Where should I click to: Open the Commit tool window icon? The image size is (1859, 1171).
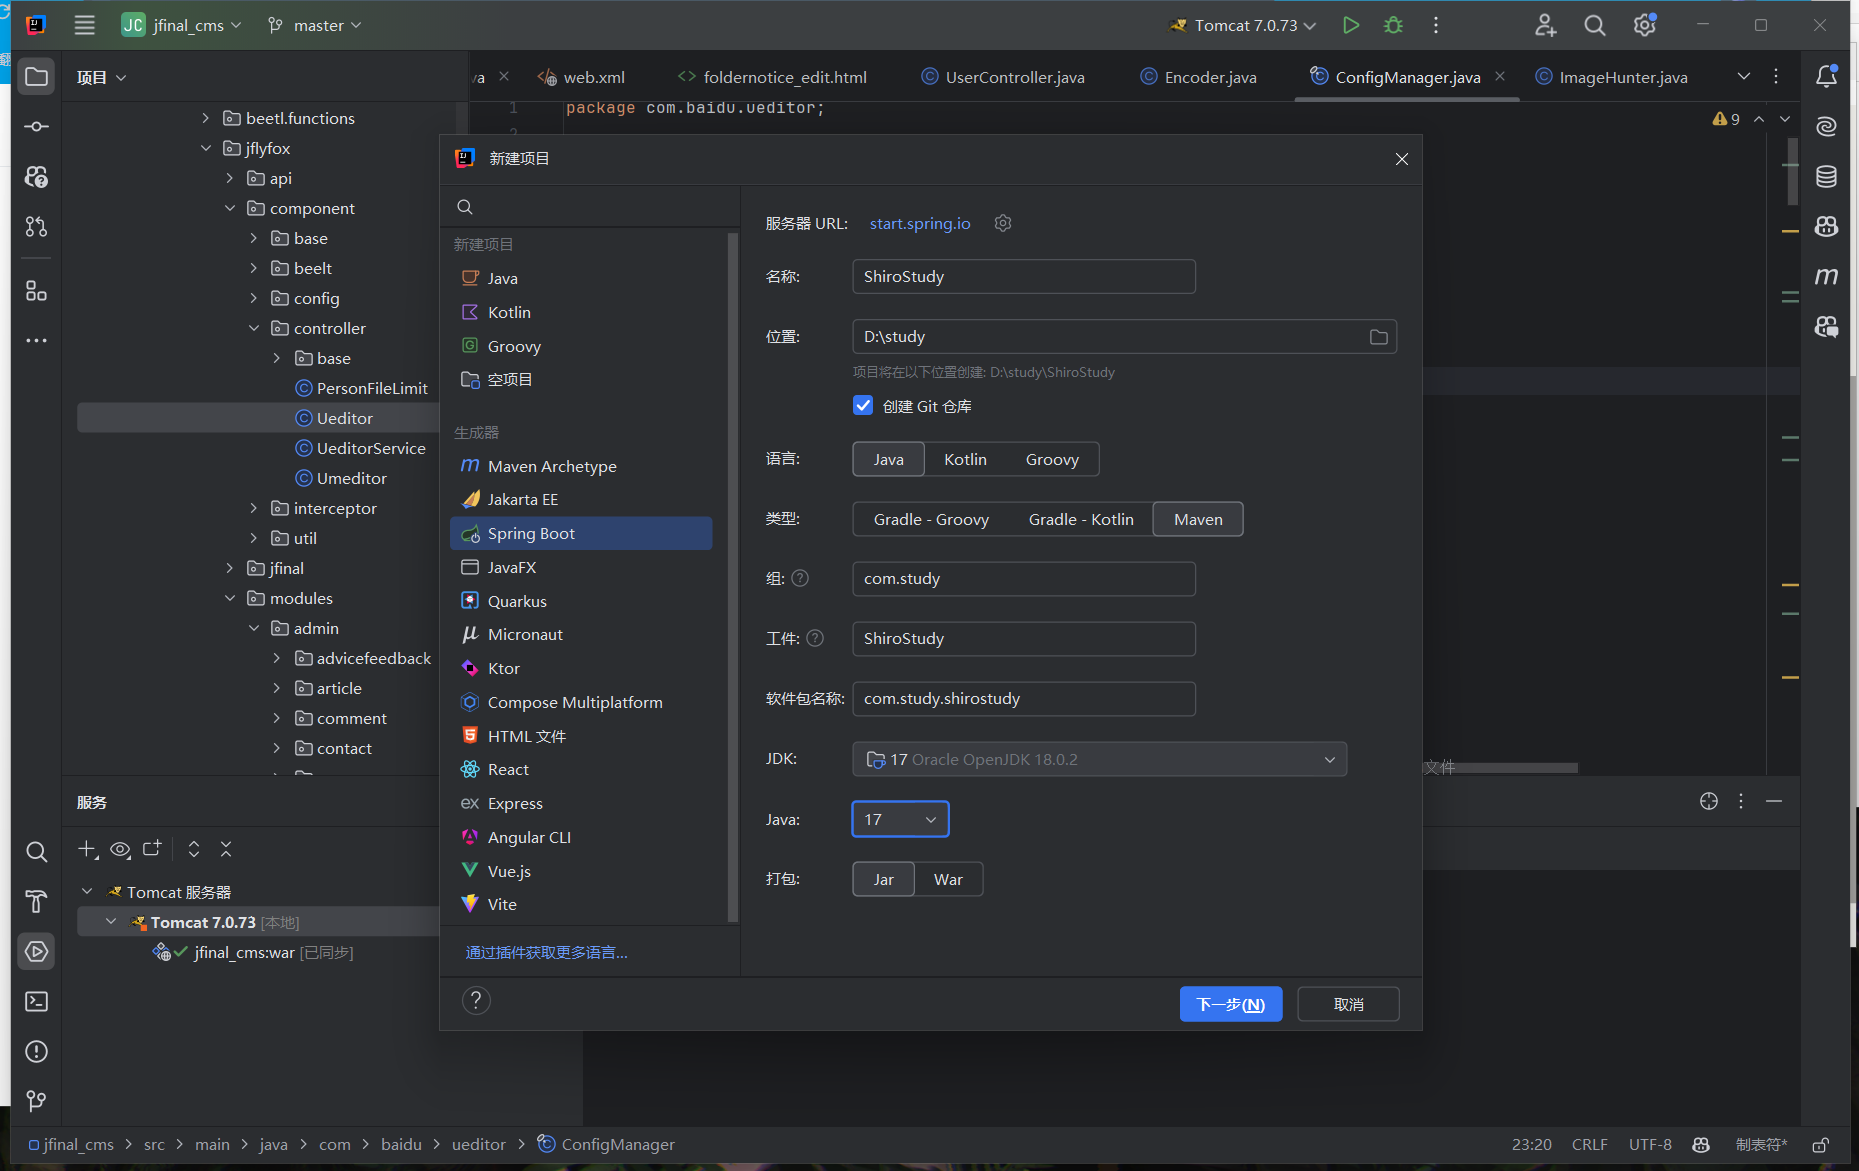point(36,127)
